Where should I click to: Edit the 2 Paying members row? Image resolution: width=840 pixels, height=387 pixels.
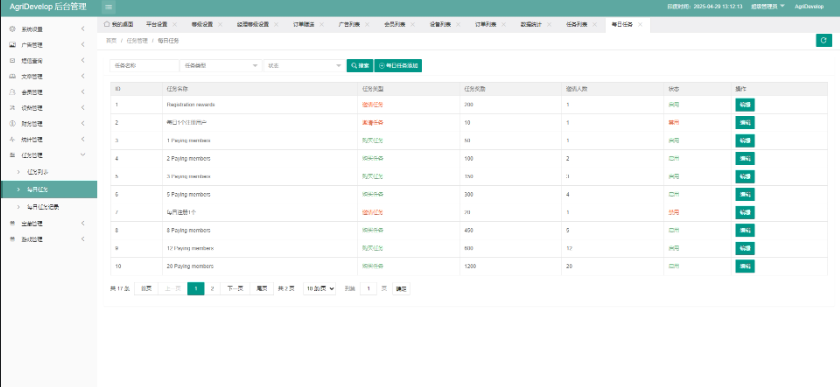745,159
